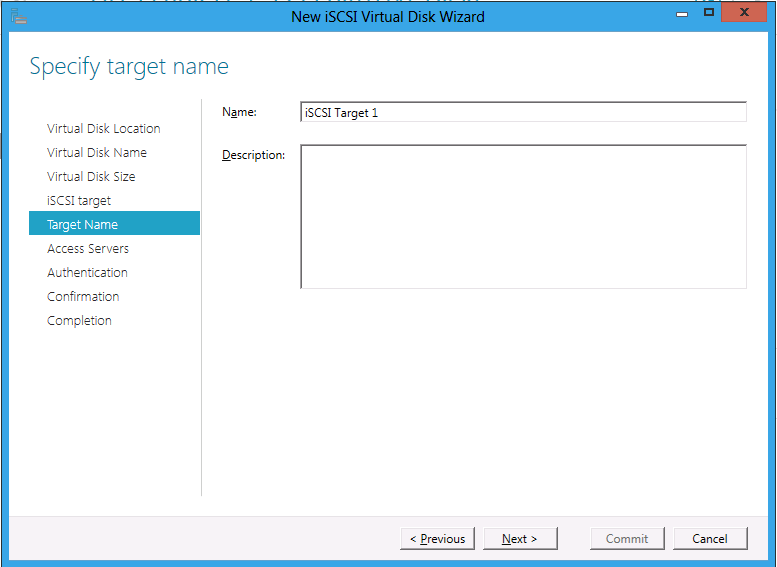This screenshot has height=567, width=777.
Task: Cancel the wizard
Action: click(710, 539)
